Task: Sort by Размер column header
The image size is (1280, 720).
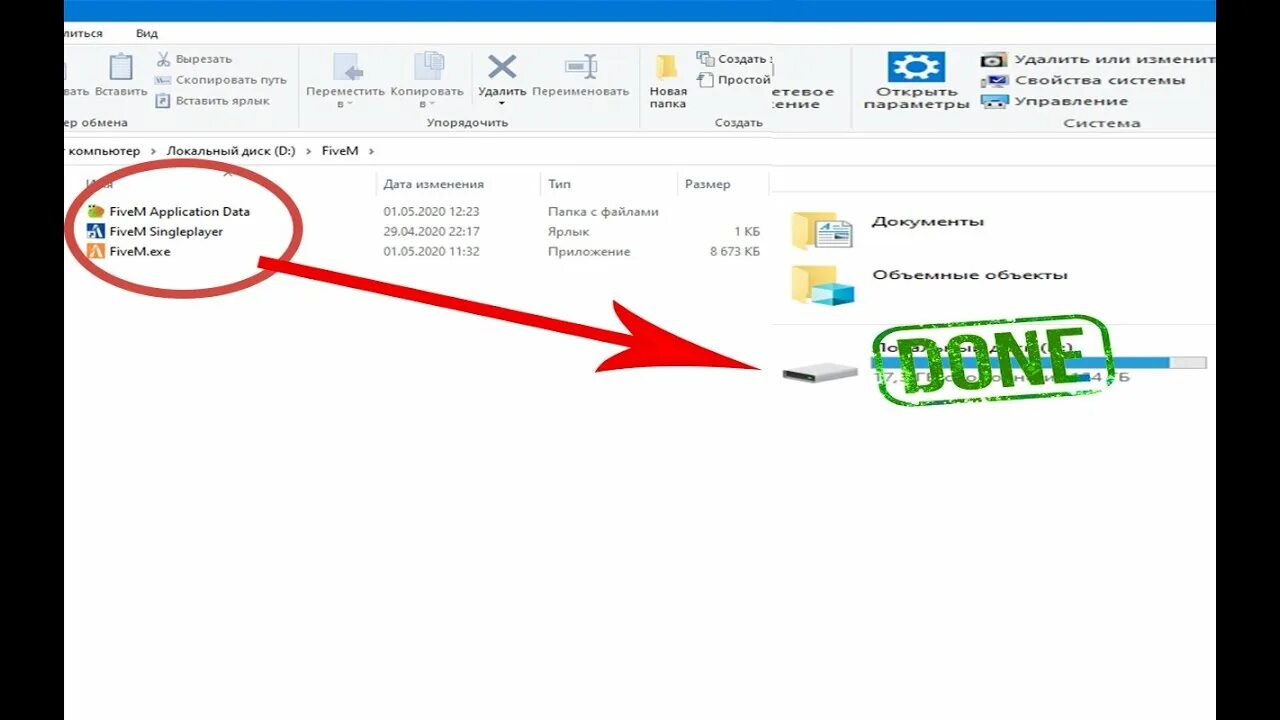Action: pos(708,184)
